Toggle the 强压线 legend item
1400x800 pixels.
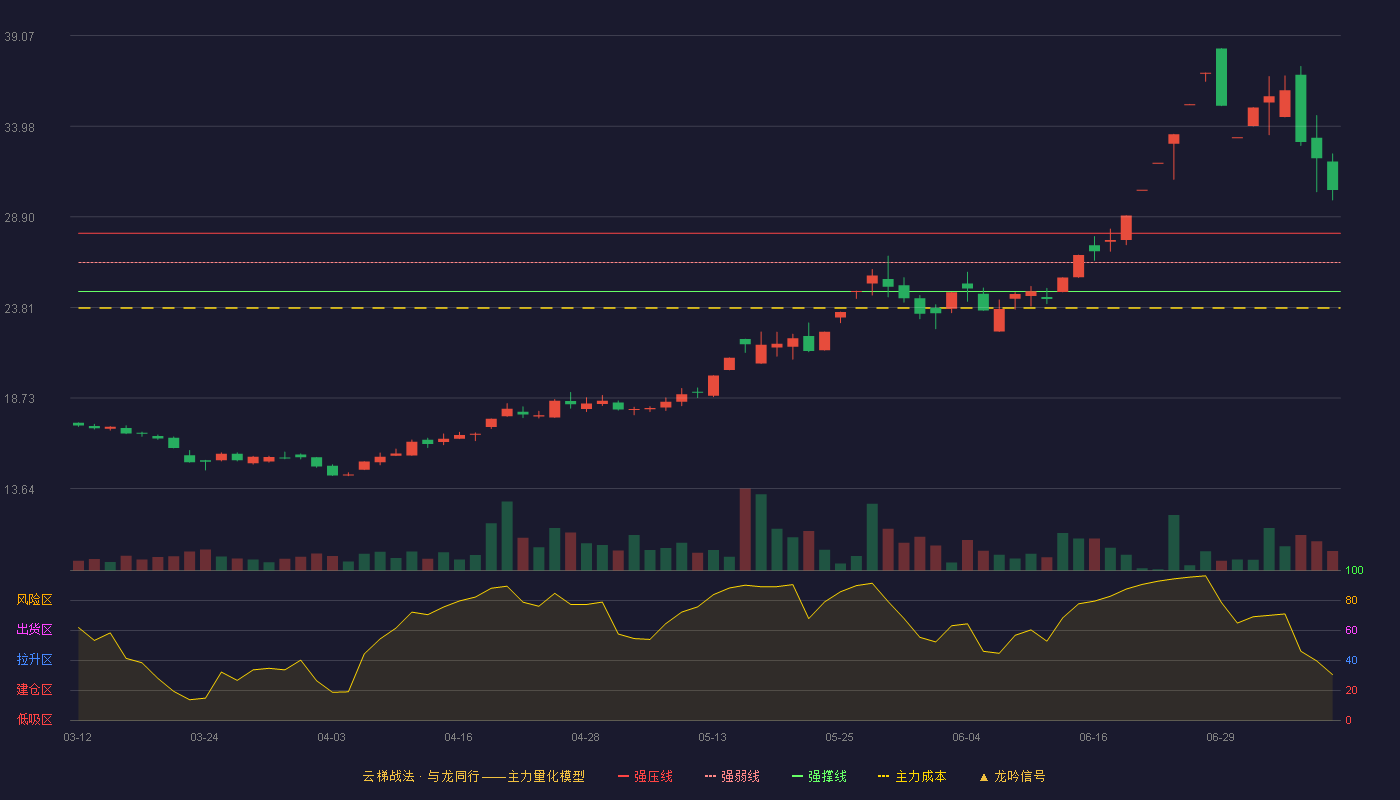[x=645, y=776]
